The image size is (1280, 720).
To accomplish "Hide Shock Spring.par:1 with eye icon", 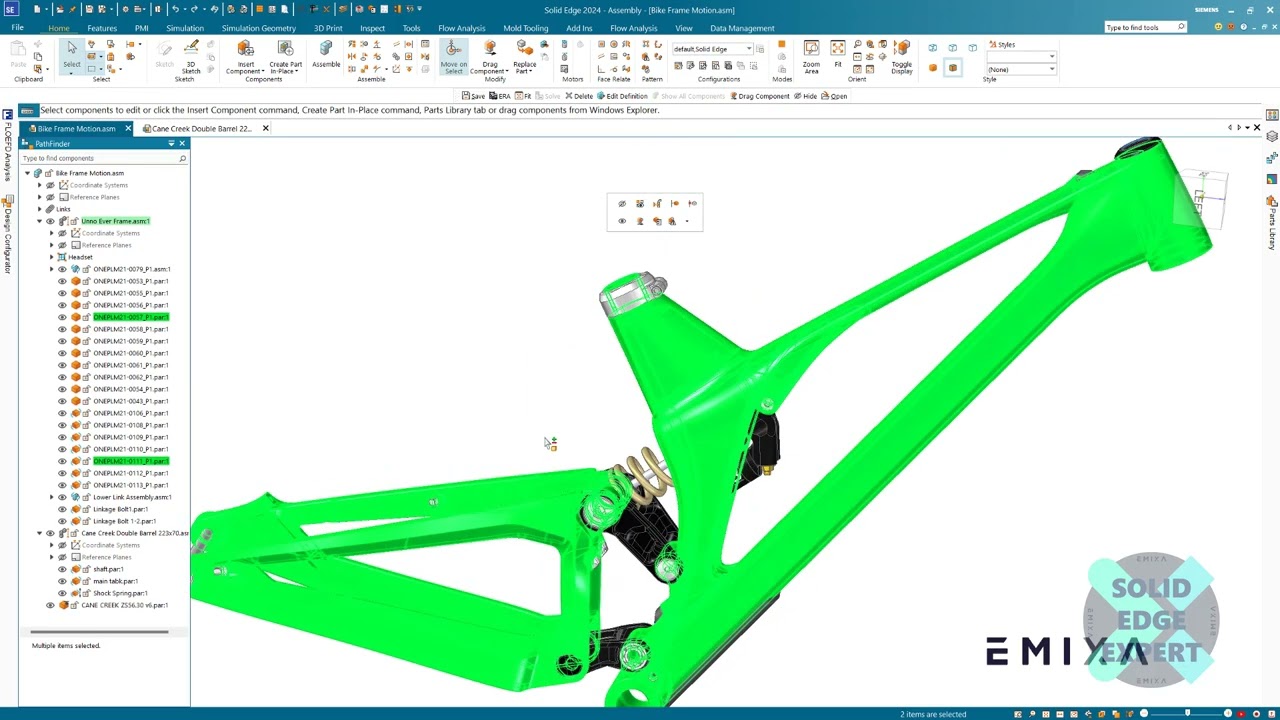I will point(62,593).
